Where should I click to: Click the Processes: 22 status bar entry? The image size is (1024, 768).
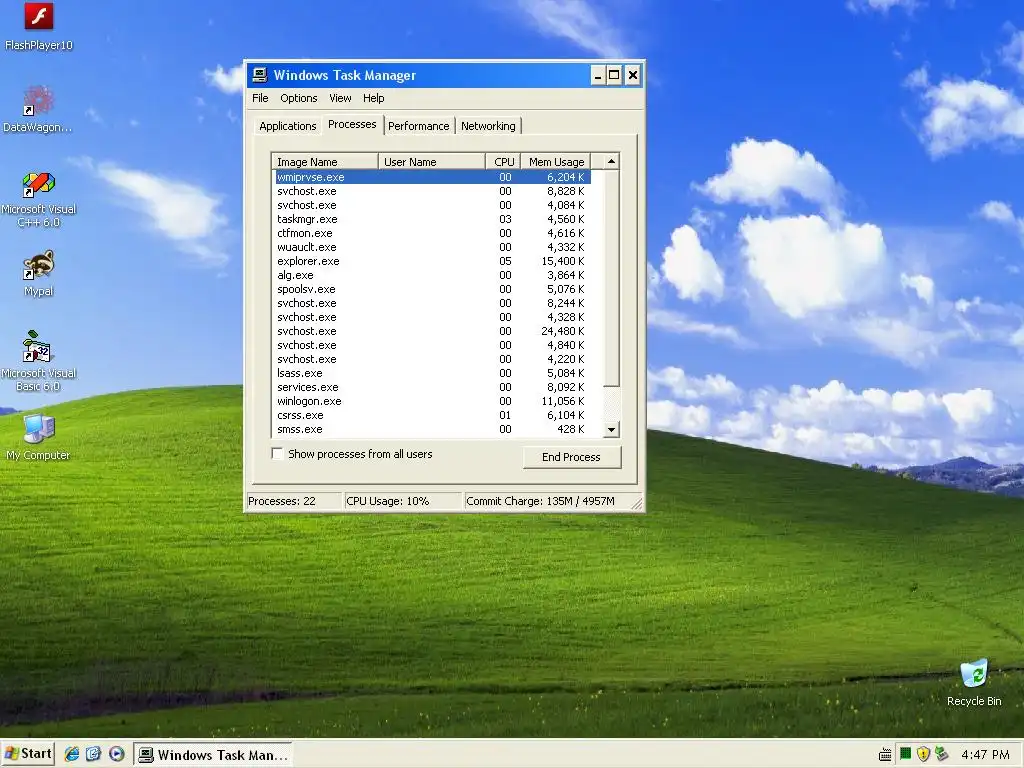pyautogui.click(x=293, y=501)
